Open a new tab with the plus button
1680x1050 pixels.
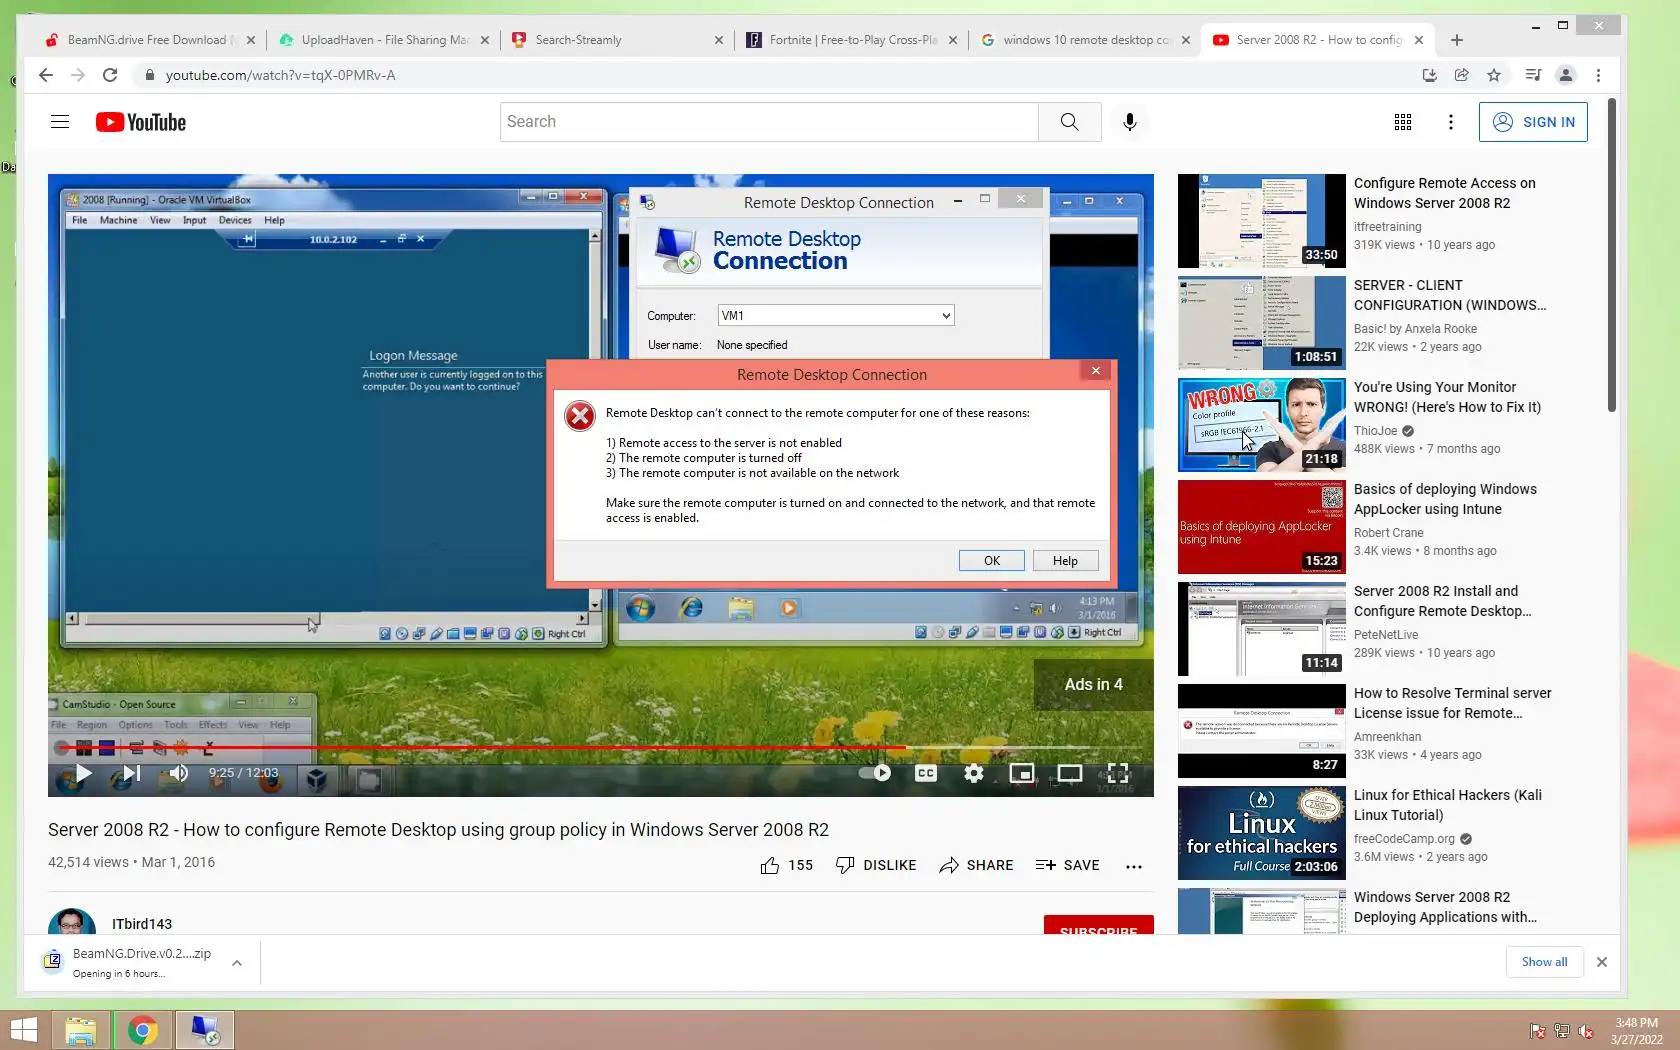point(1457,40)
